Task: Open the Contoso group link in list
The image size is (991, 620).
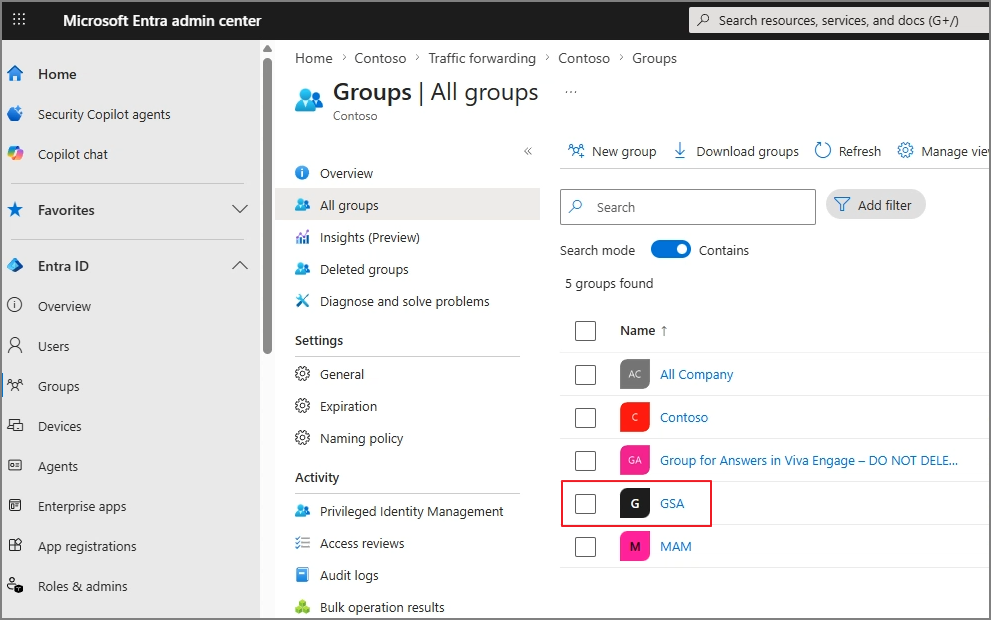Action: [x=684, y=418]
